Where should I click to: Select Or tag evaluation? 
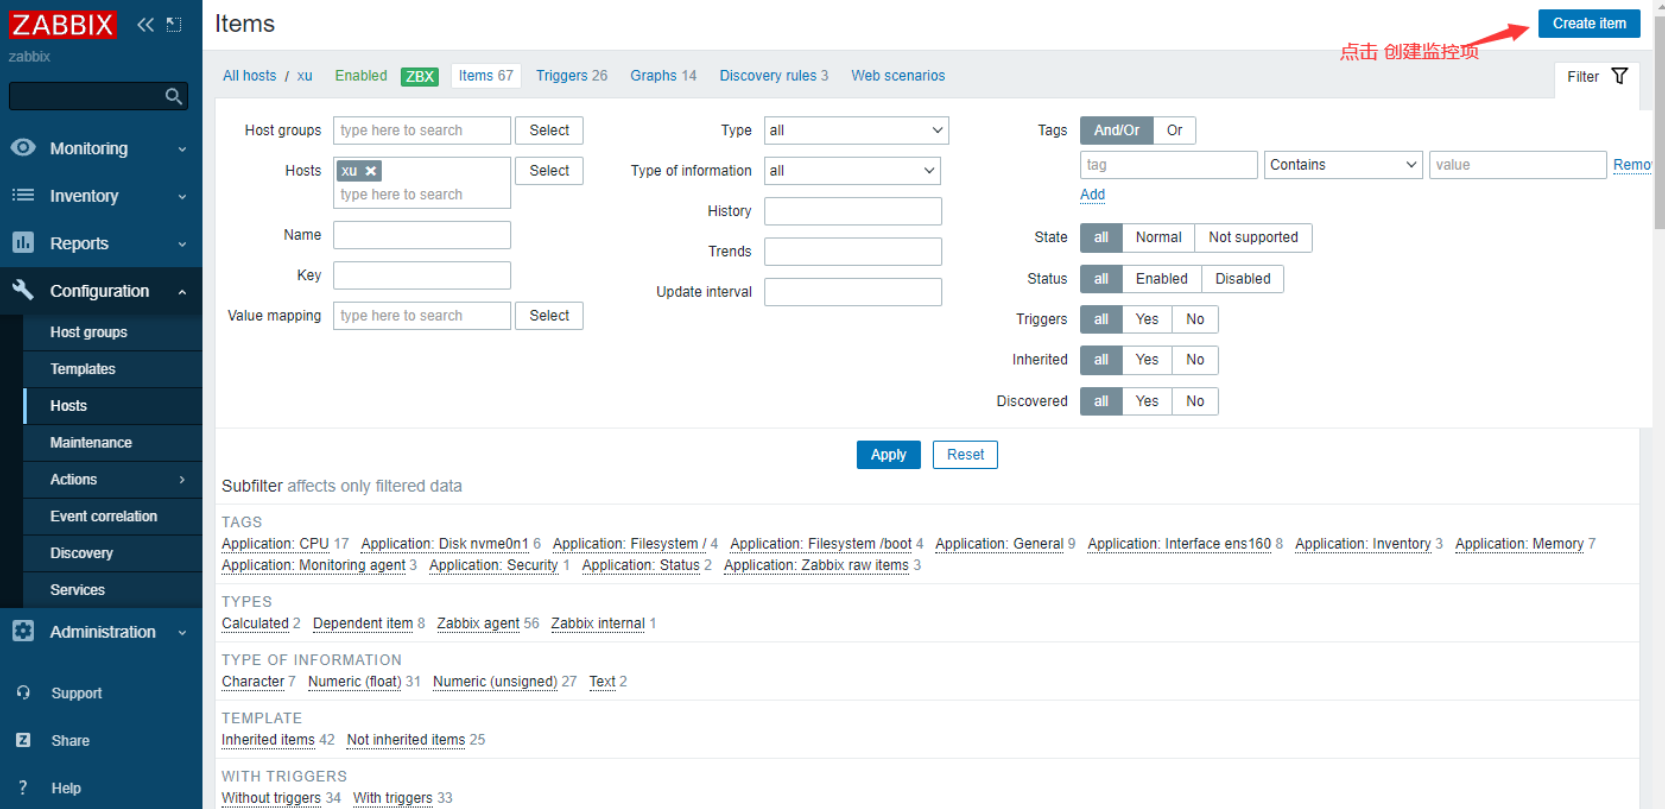tap(1174, 130)
